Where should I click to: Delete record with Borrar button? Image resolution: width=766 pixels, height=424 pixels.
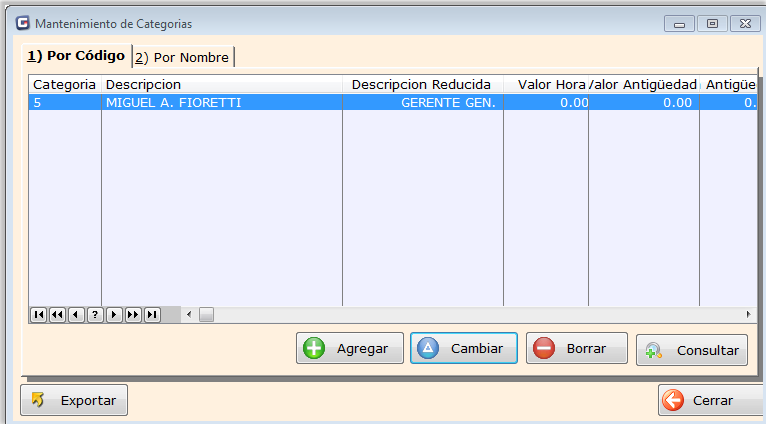(x=577, y=348)
